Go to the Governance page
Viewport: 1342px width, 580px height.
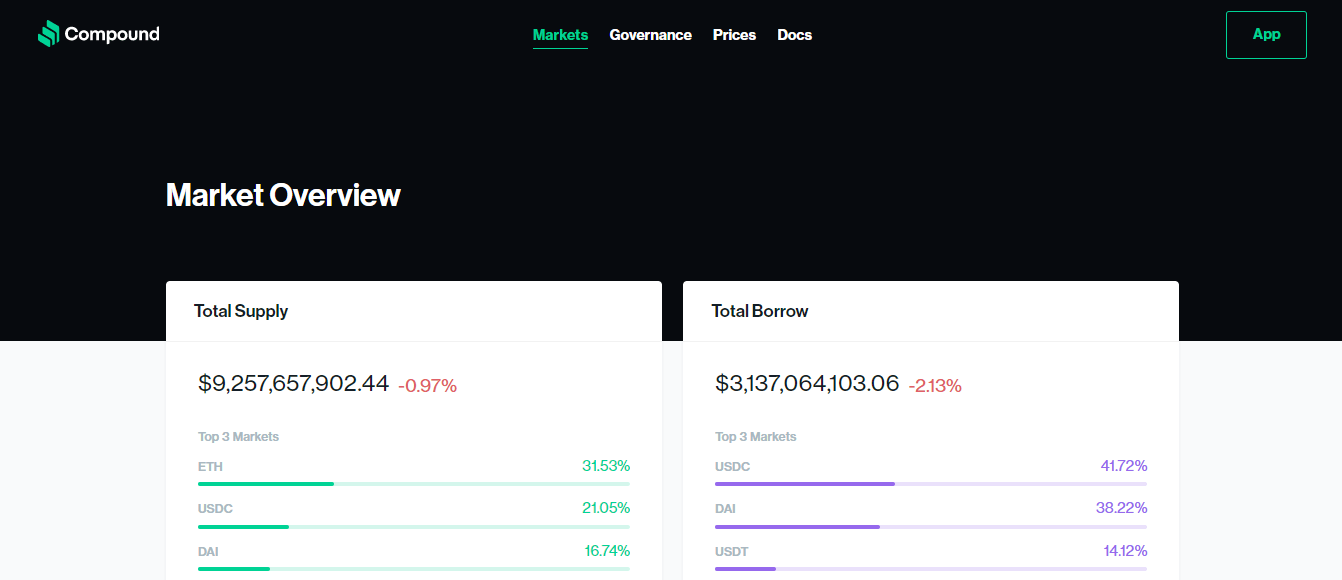[x=650, y=35]
